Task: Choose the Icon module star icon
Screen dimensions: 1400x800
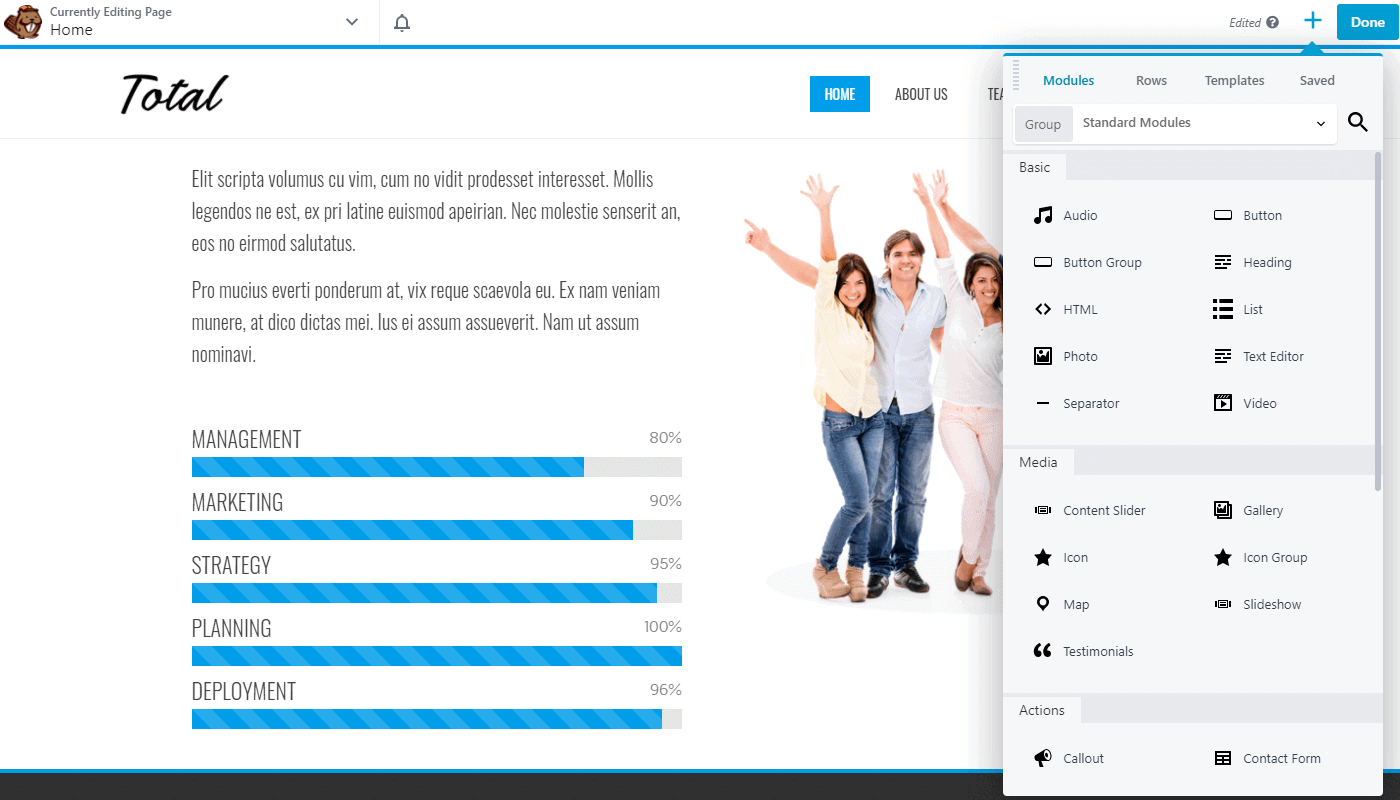Action: pyautogui.click(x=1043, y=557)
